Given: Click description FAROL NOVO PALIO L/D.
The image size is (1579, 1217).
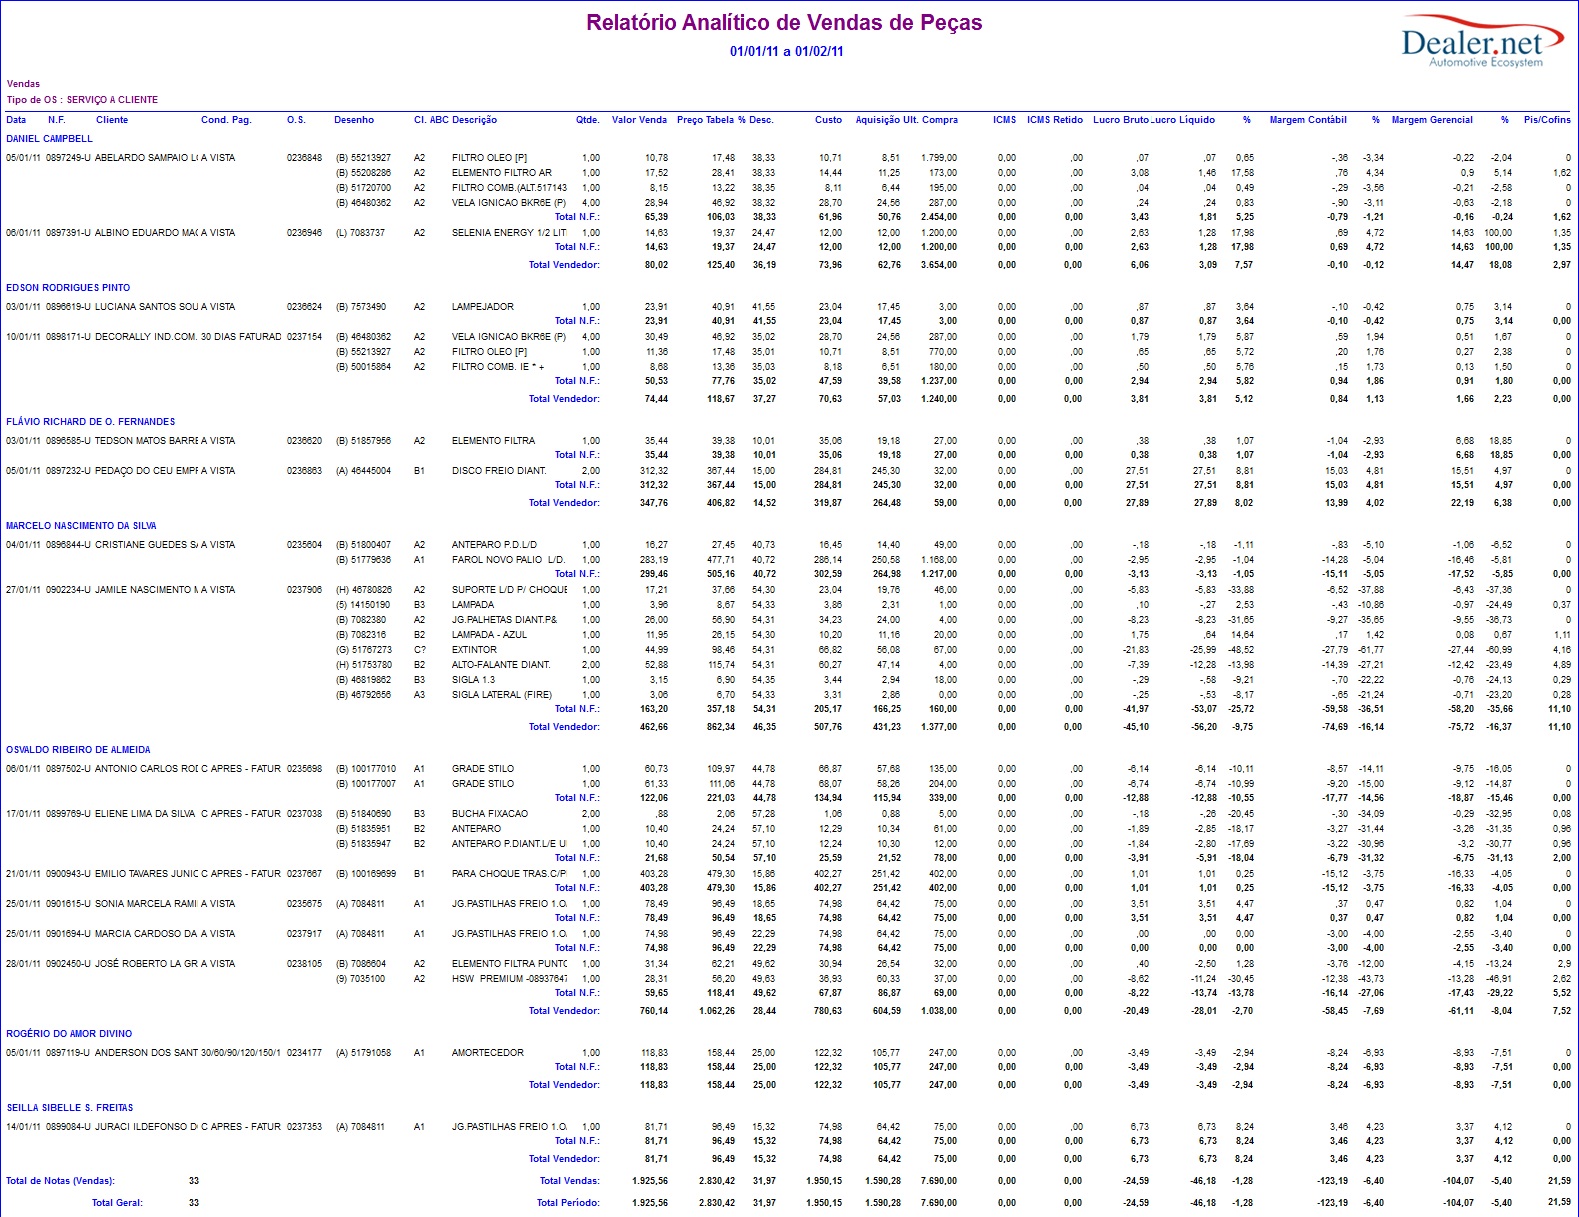Looking at the screenshot, I should (508, 560).
